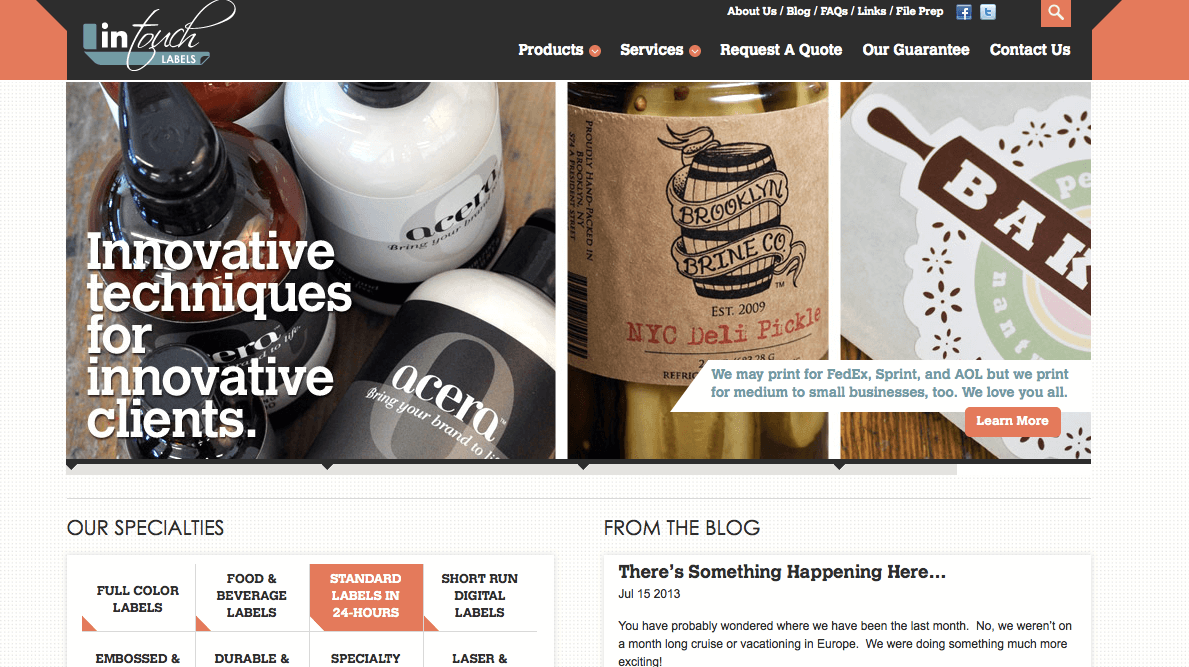The height and width of the screenshot is (667, 1189).
Task: Go to Our Guarantee page
Action: point(915,50)
